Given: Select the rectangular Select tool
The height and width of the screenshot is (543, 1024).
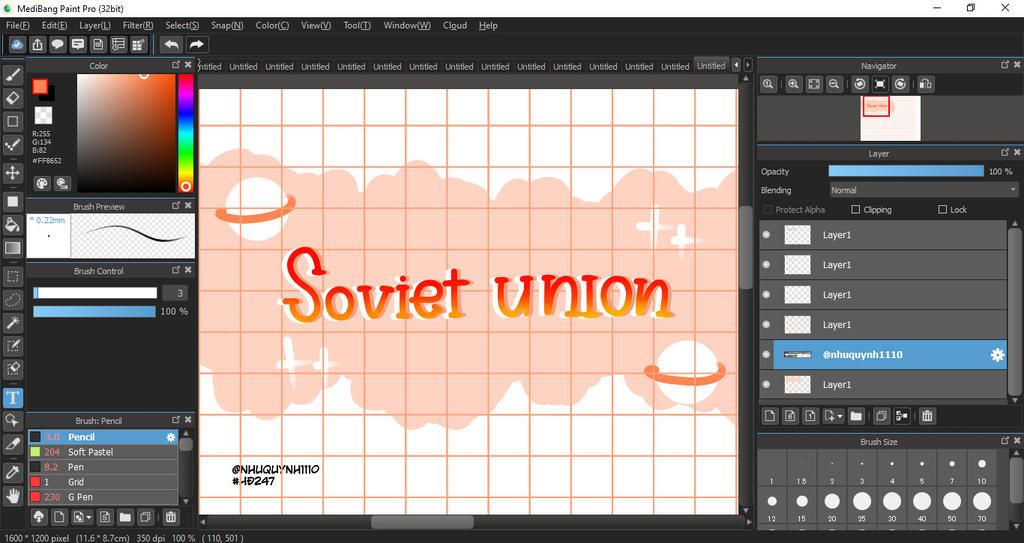Looking at the screenshot, I should click(12, 276).
